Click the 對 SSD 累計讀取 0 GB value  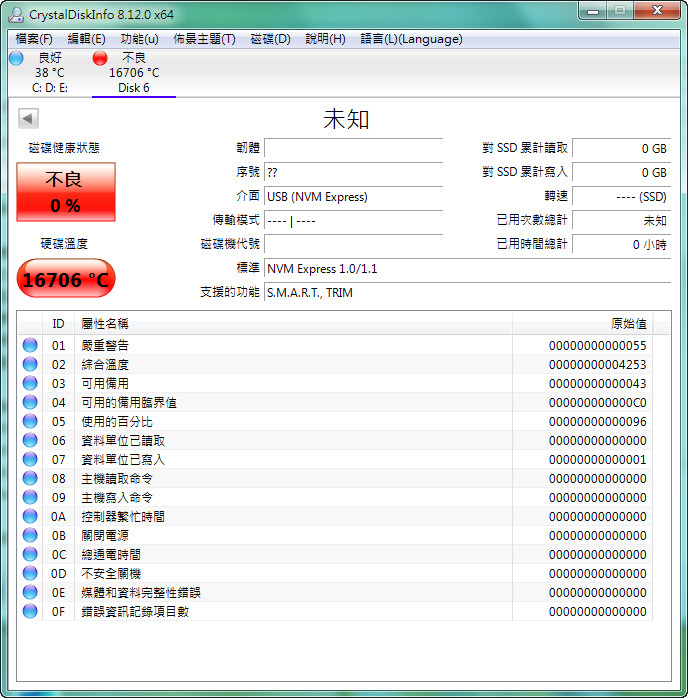621,148
